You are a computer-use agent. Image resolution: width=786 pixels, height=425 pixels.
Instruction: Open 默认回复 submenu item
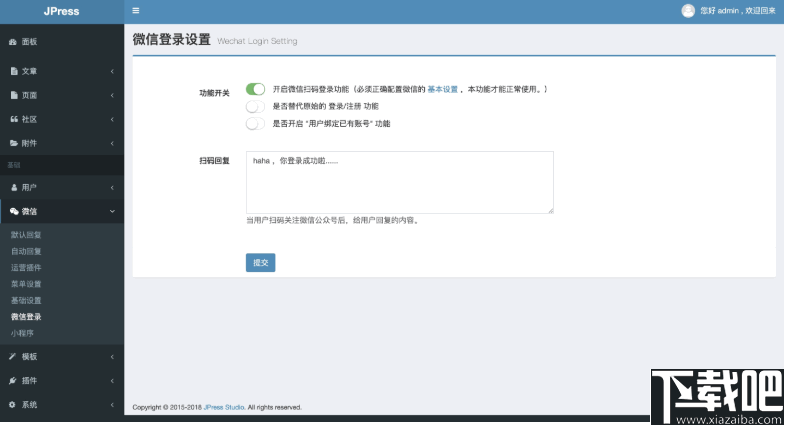click(26, 235)
